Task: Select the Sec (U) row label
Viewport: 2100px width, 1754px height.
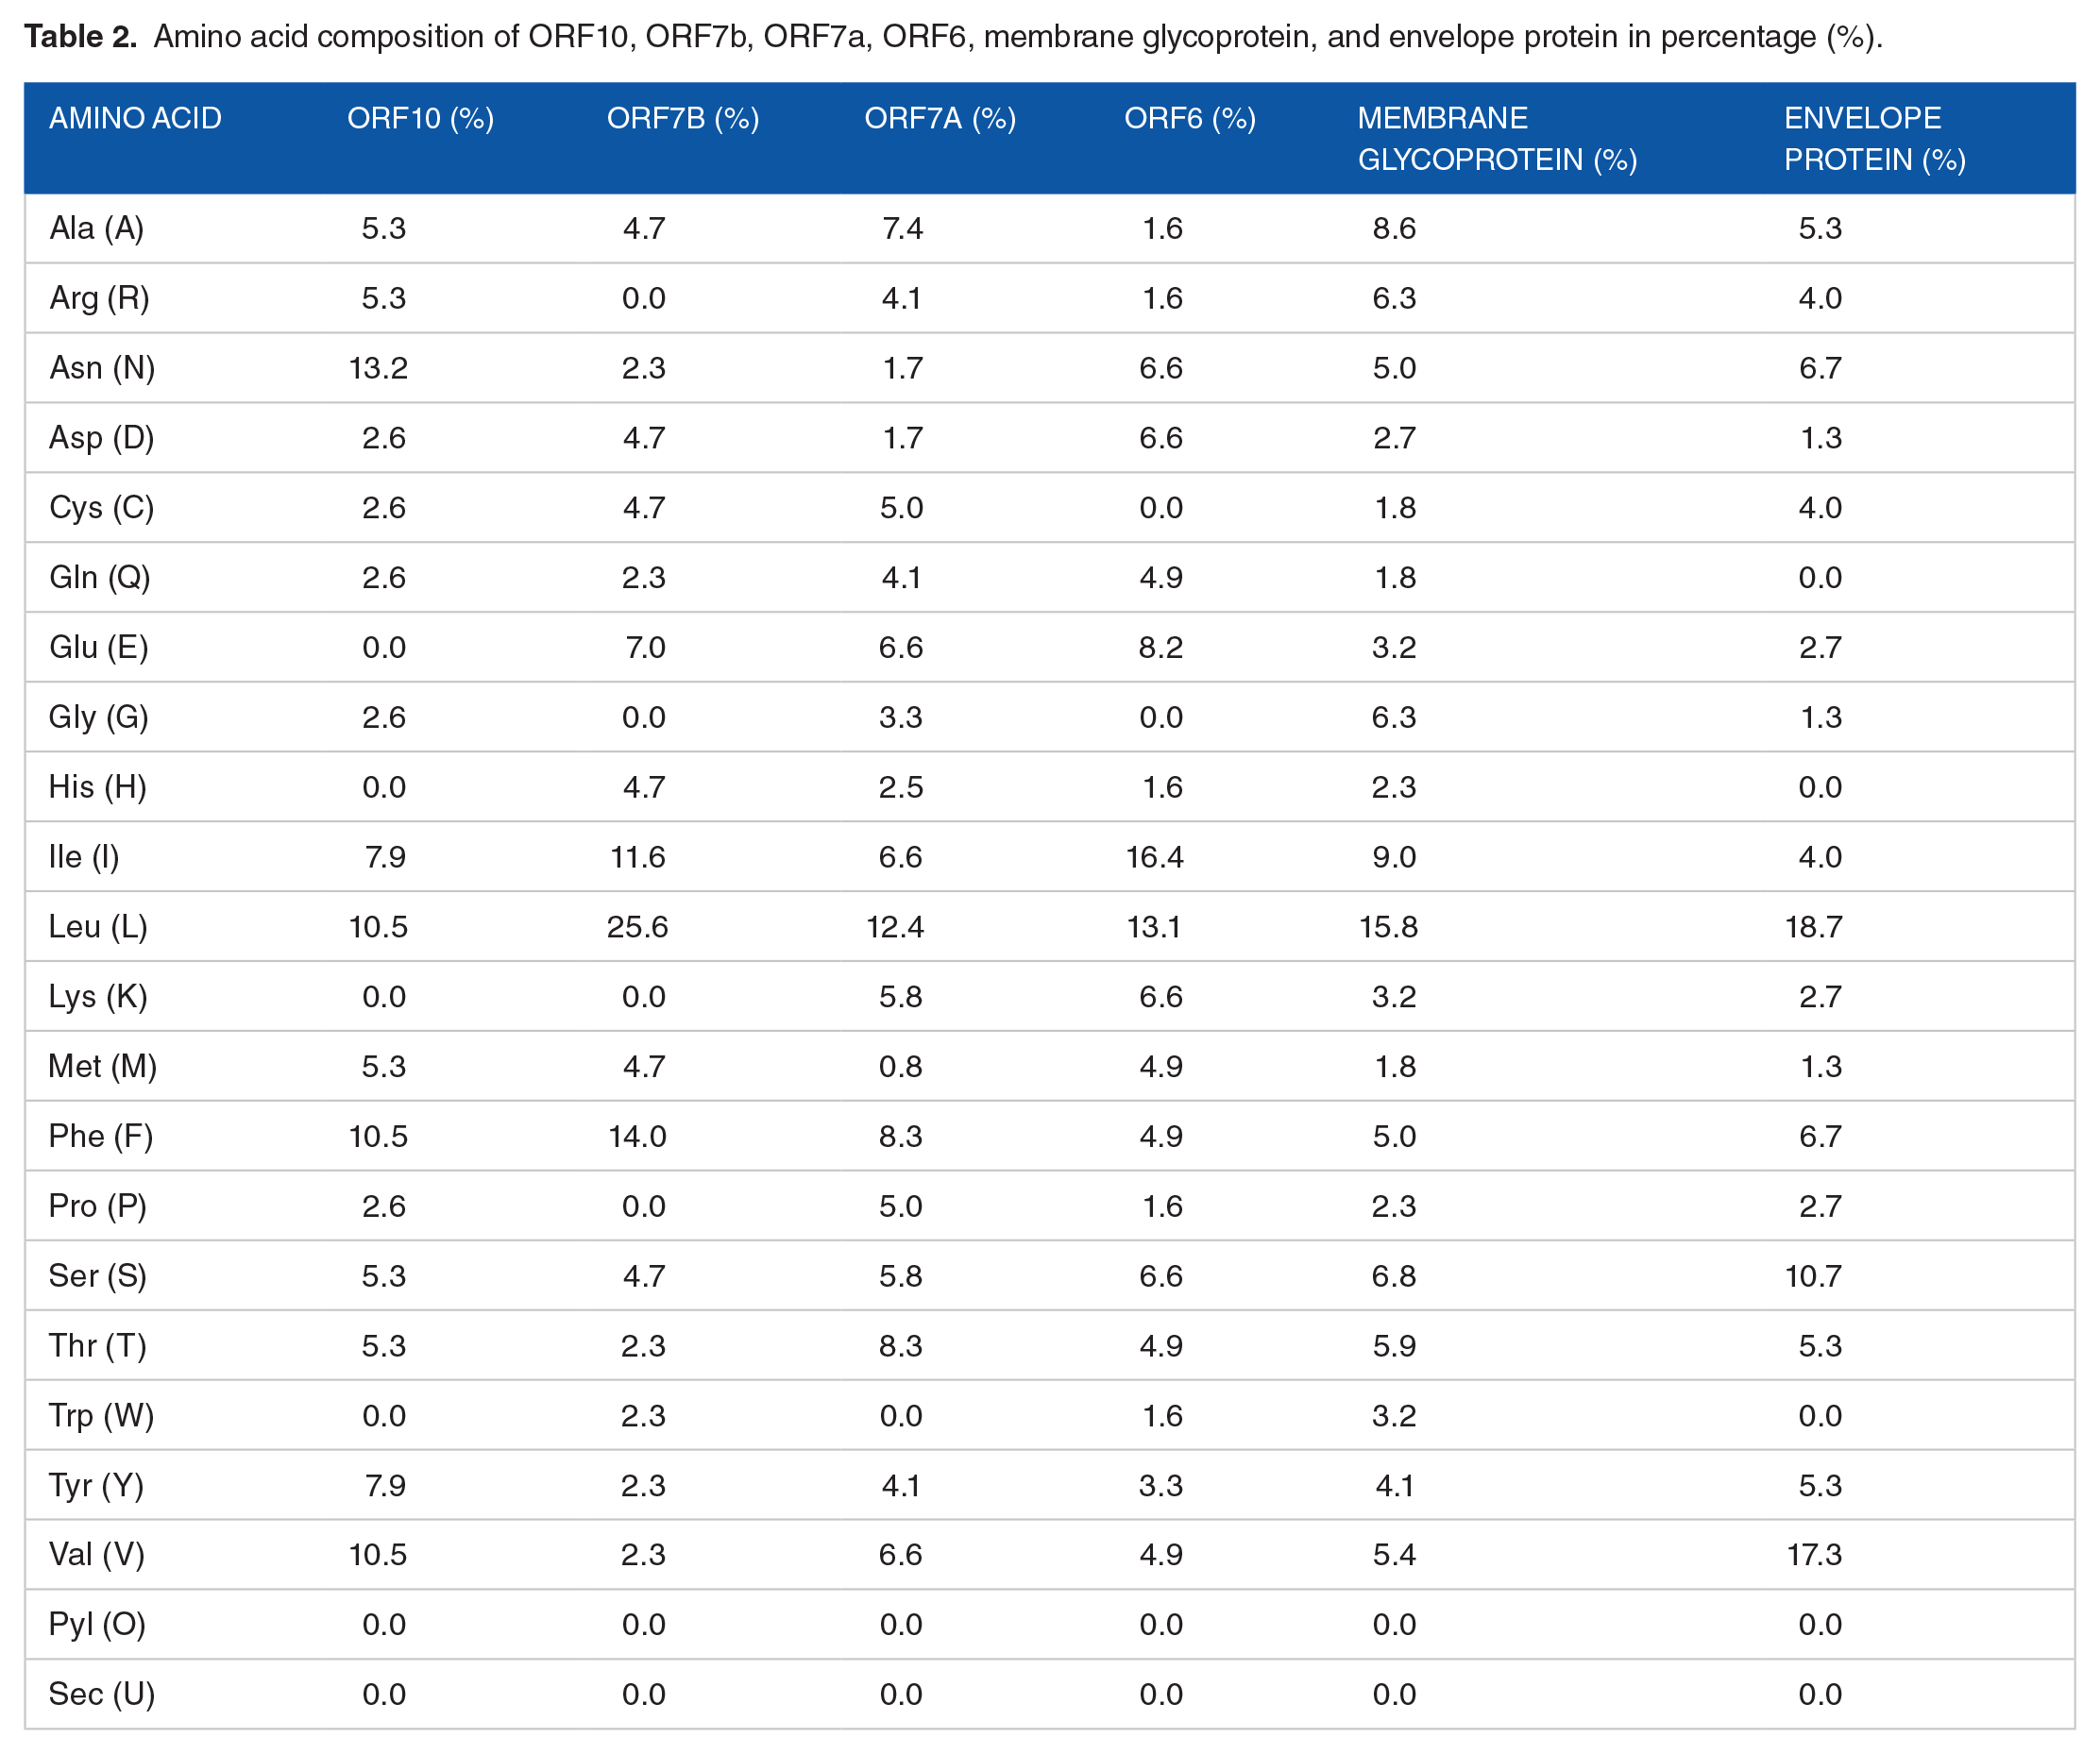Action: click(x=102, y=1694)
